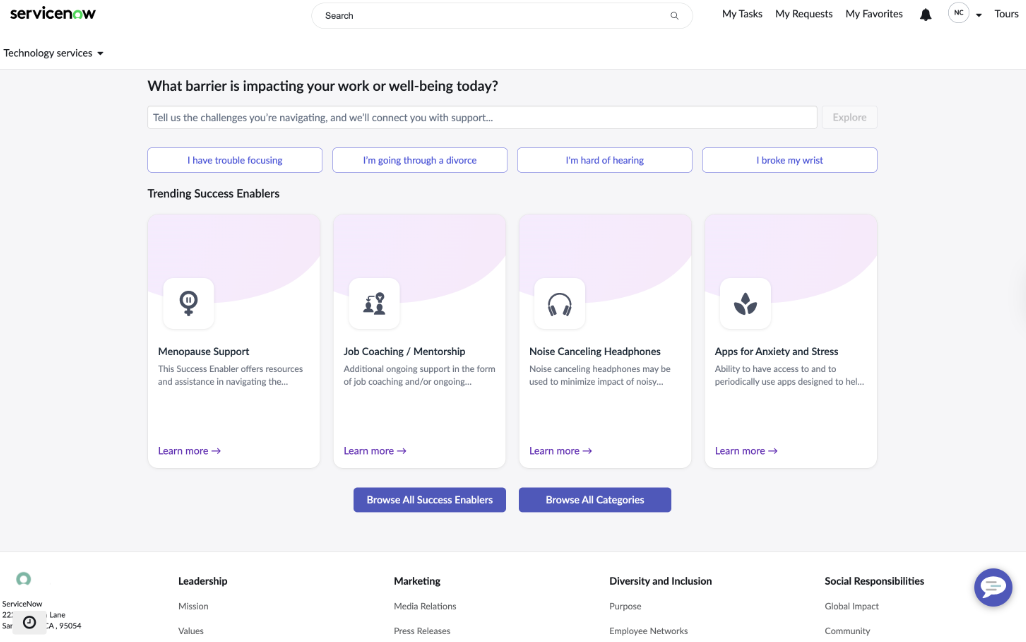
Task: Click the ServiceNow logo in header
Action: [x=52, y=13]
